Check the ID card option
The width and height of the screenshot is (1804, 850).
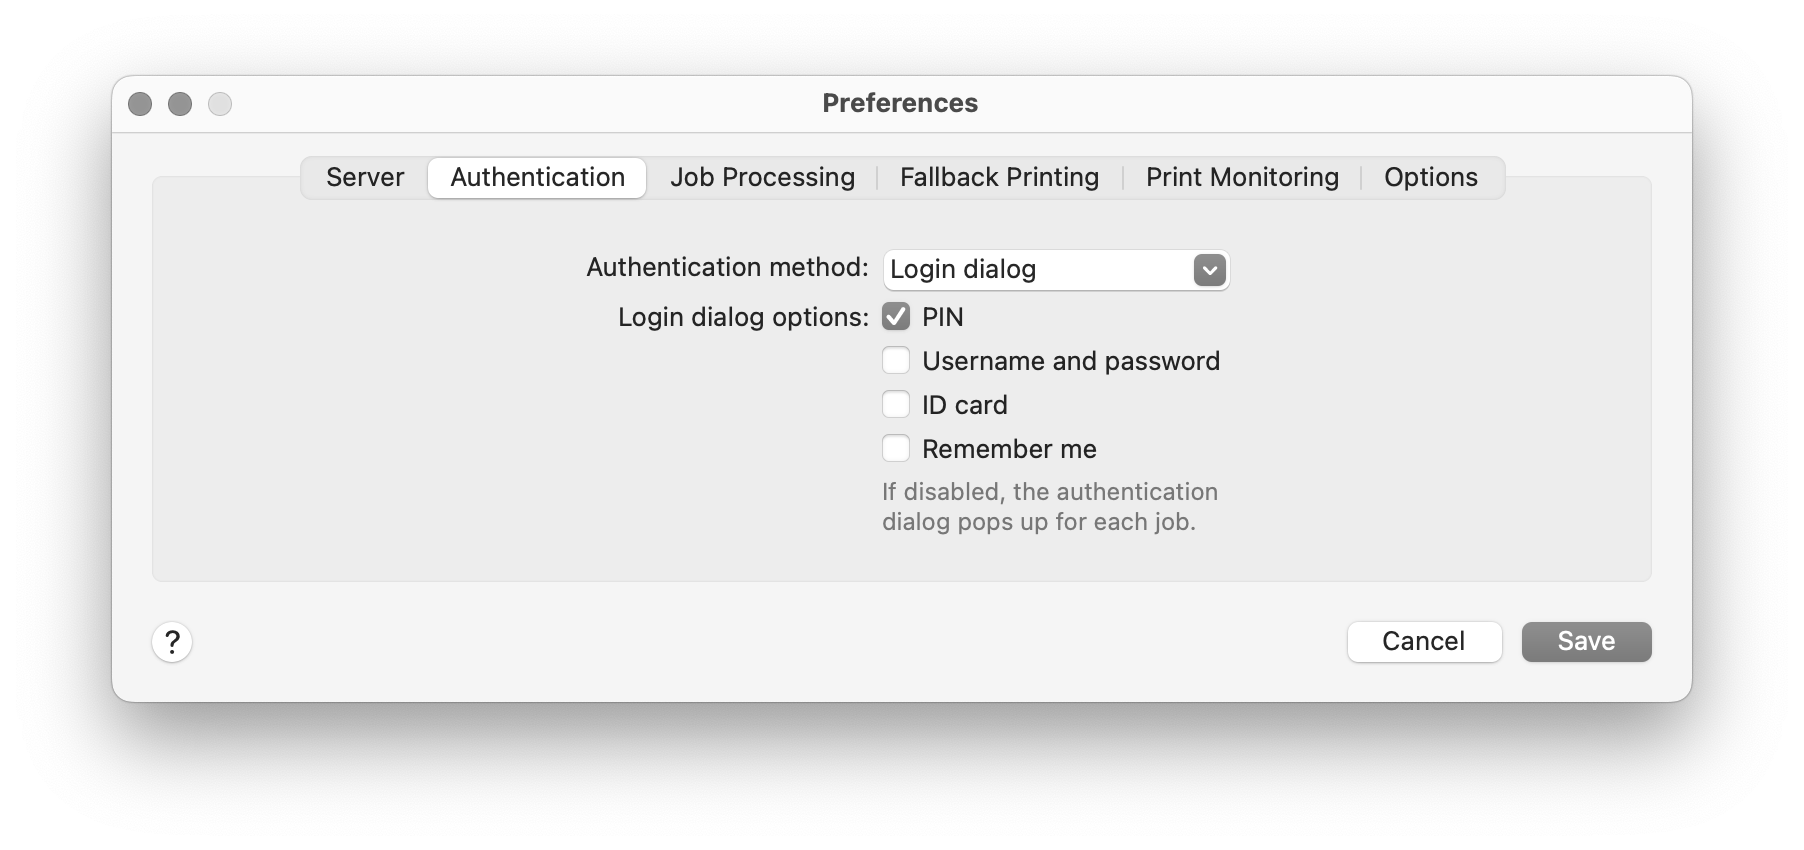click(x=896, y=404)
